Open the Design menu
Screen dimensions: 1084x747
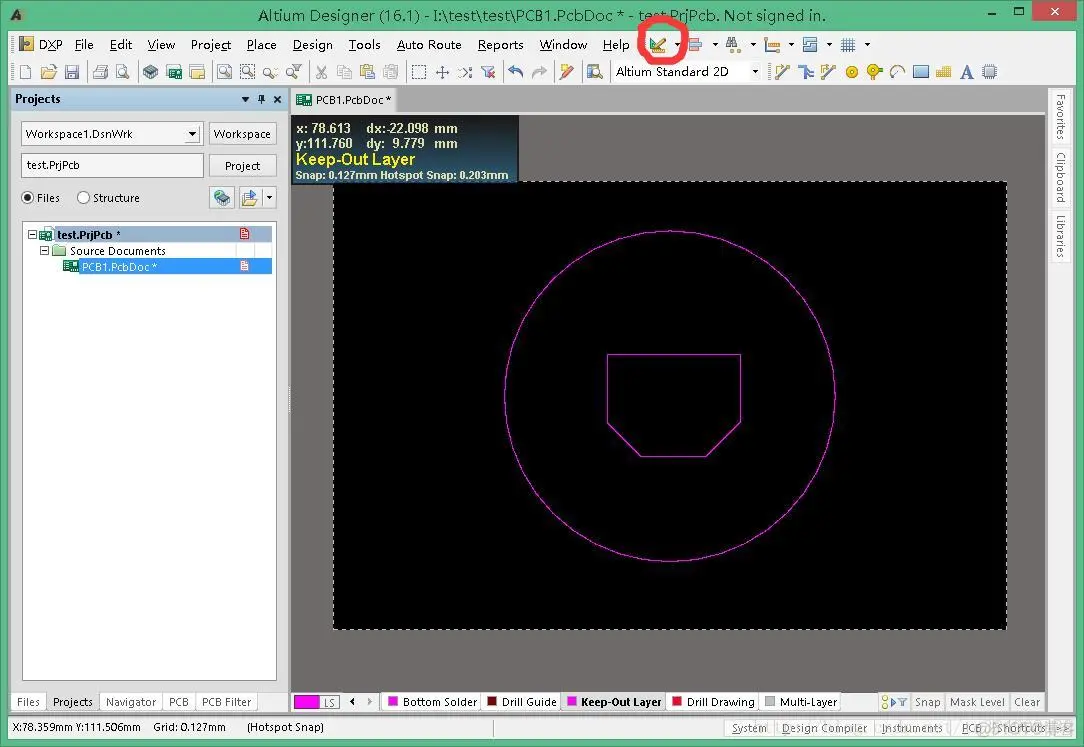tap(312, 45)
